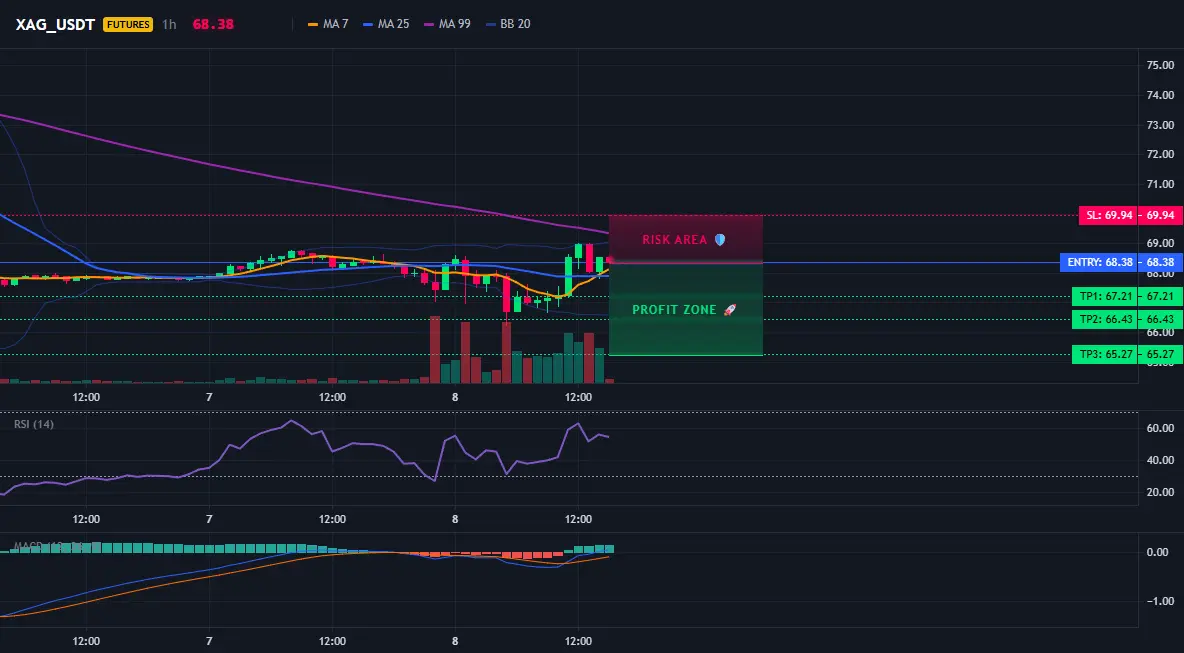Screen dimensions: 1184x653
Task: Click 74.00 on the price axis
Action: tap(1160, 95)
